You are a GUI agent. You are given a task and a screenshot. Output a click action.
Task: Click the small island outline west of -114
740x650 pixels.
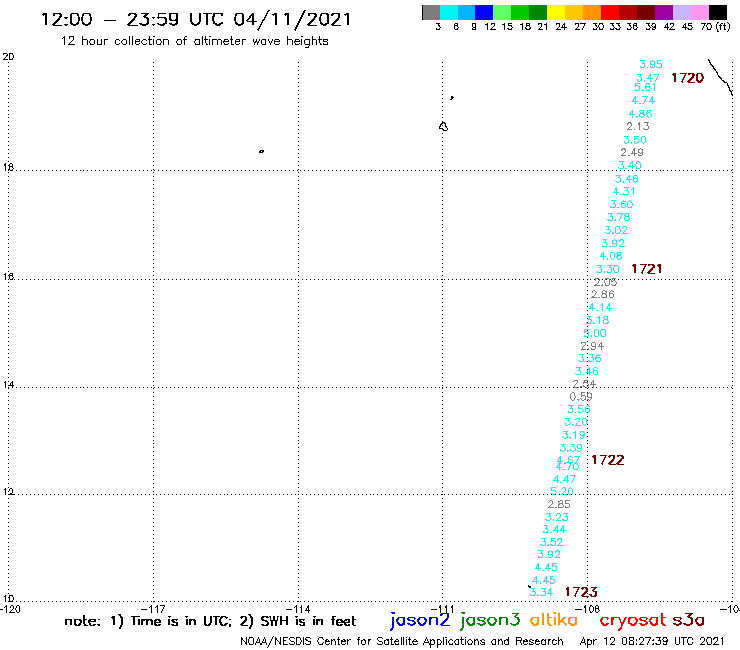pyautogui.click(x=261, y=152)
